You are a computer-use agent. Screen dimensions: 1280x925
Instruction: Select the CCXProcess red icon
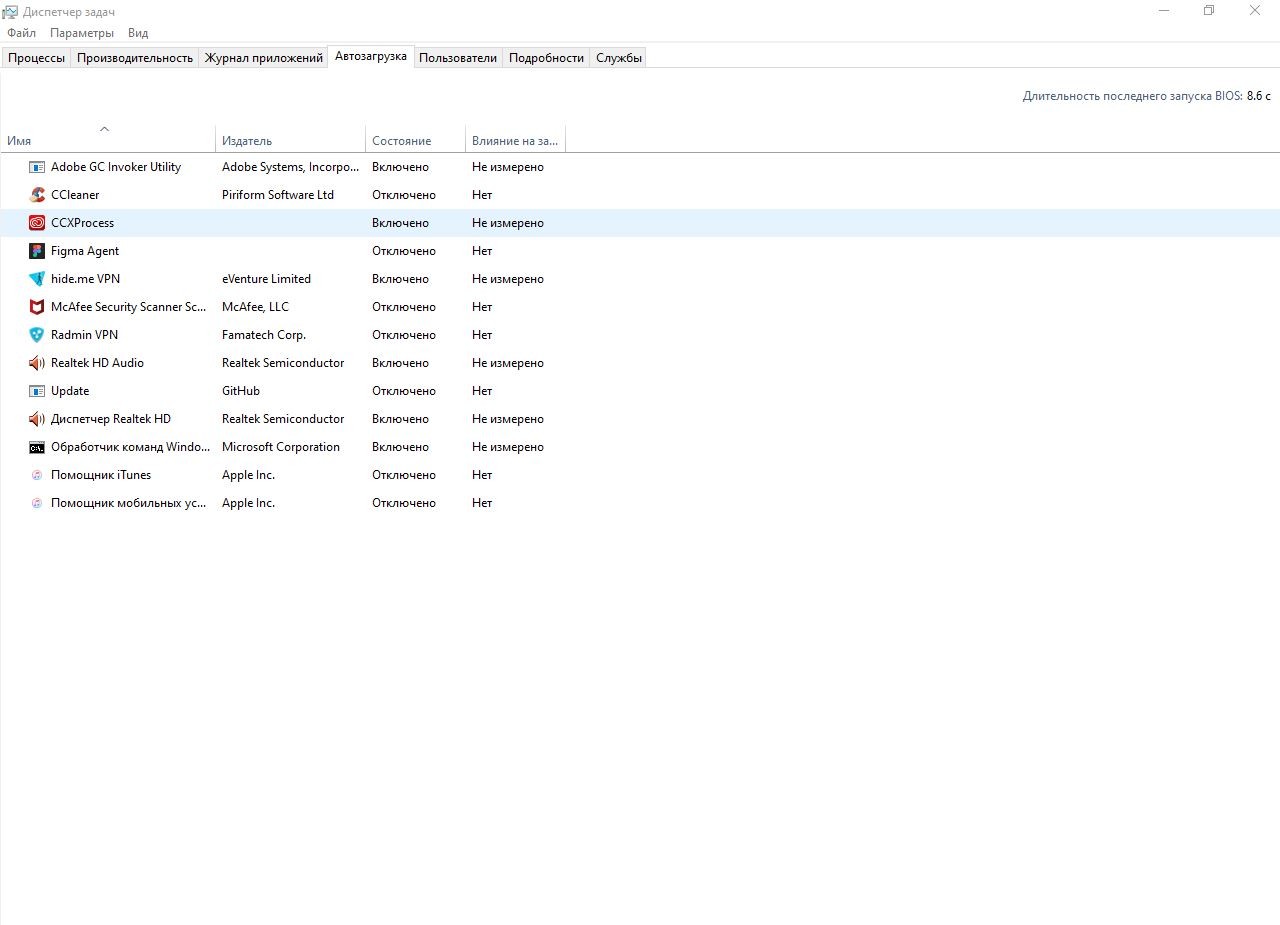37,223
